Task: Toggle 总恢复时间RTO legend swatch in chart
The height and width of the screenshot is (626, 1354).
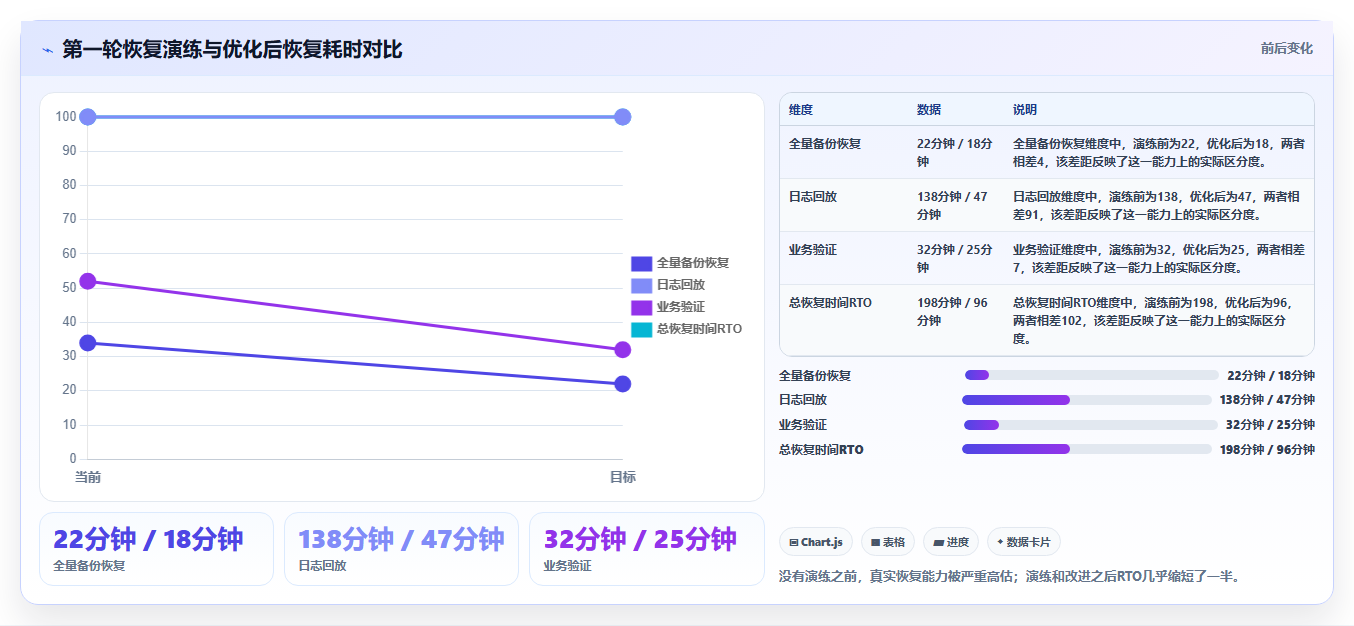Action: [641, 329]
